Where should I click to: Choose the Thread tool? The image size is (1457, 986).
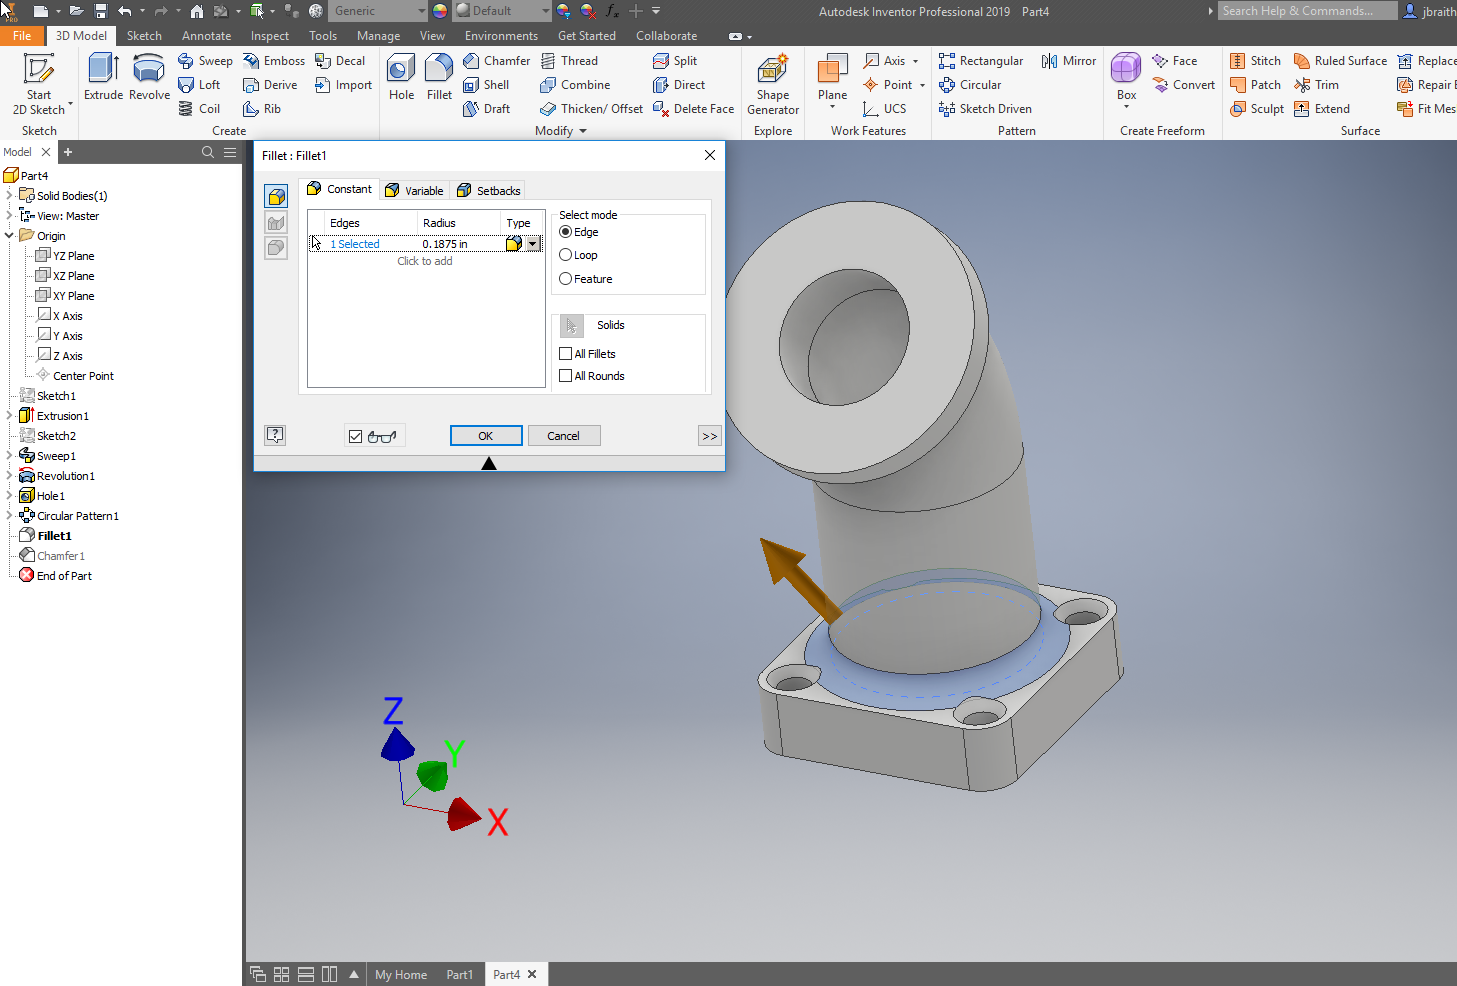569,61
